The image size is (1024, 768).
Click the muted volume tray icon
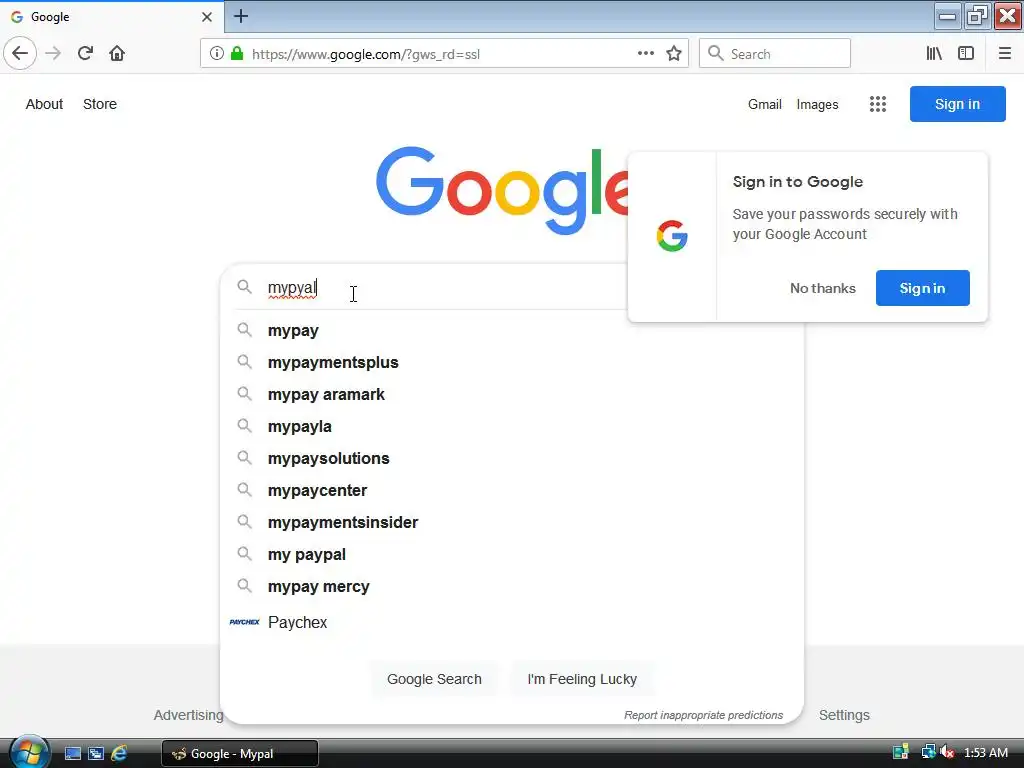pyautogui.click(x=947, y=752)
